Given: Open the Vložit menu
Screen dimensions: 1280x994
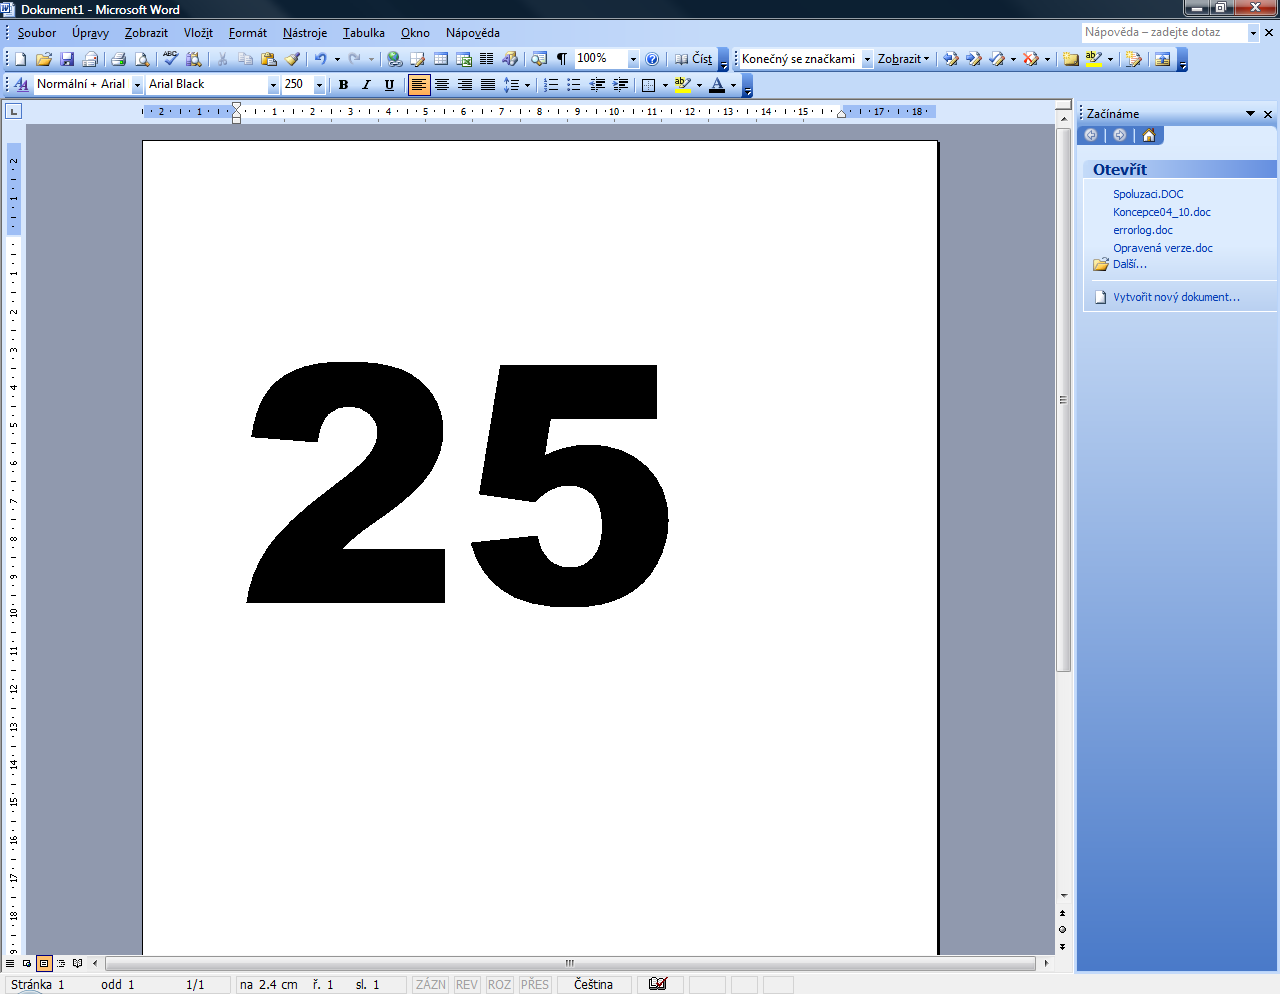Looking at the screenshot, I should click(x=198, y=33).
